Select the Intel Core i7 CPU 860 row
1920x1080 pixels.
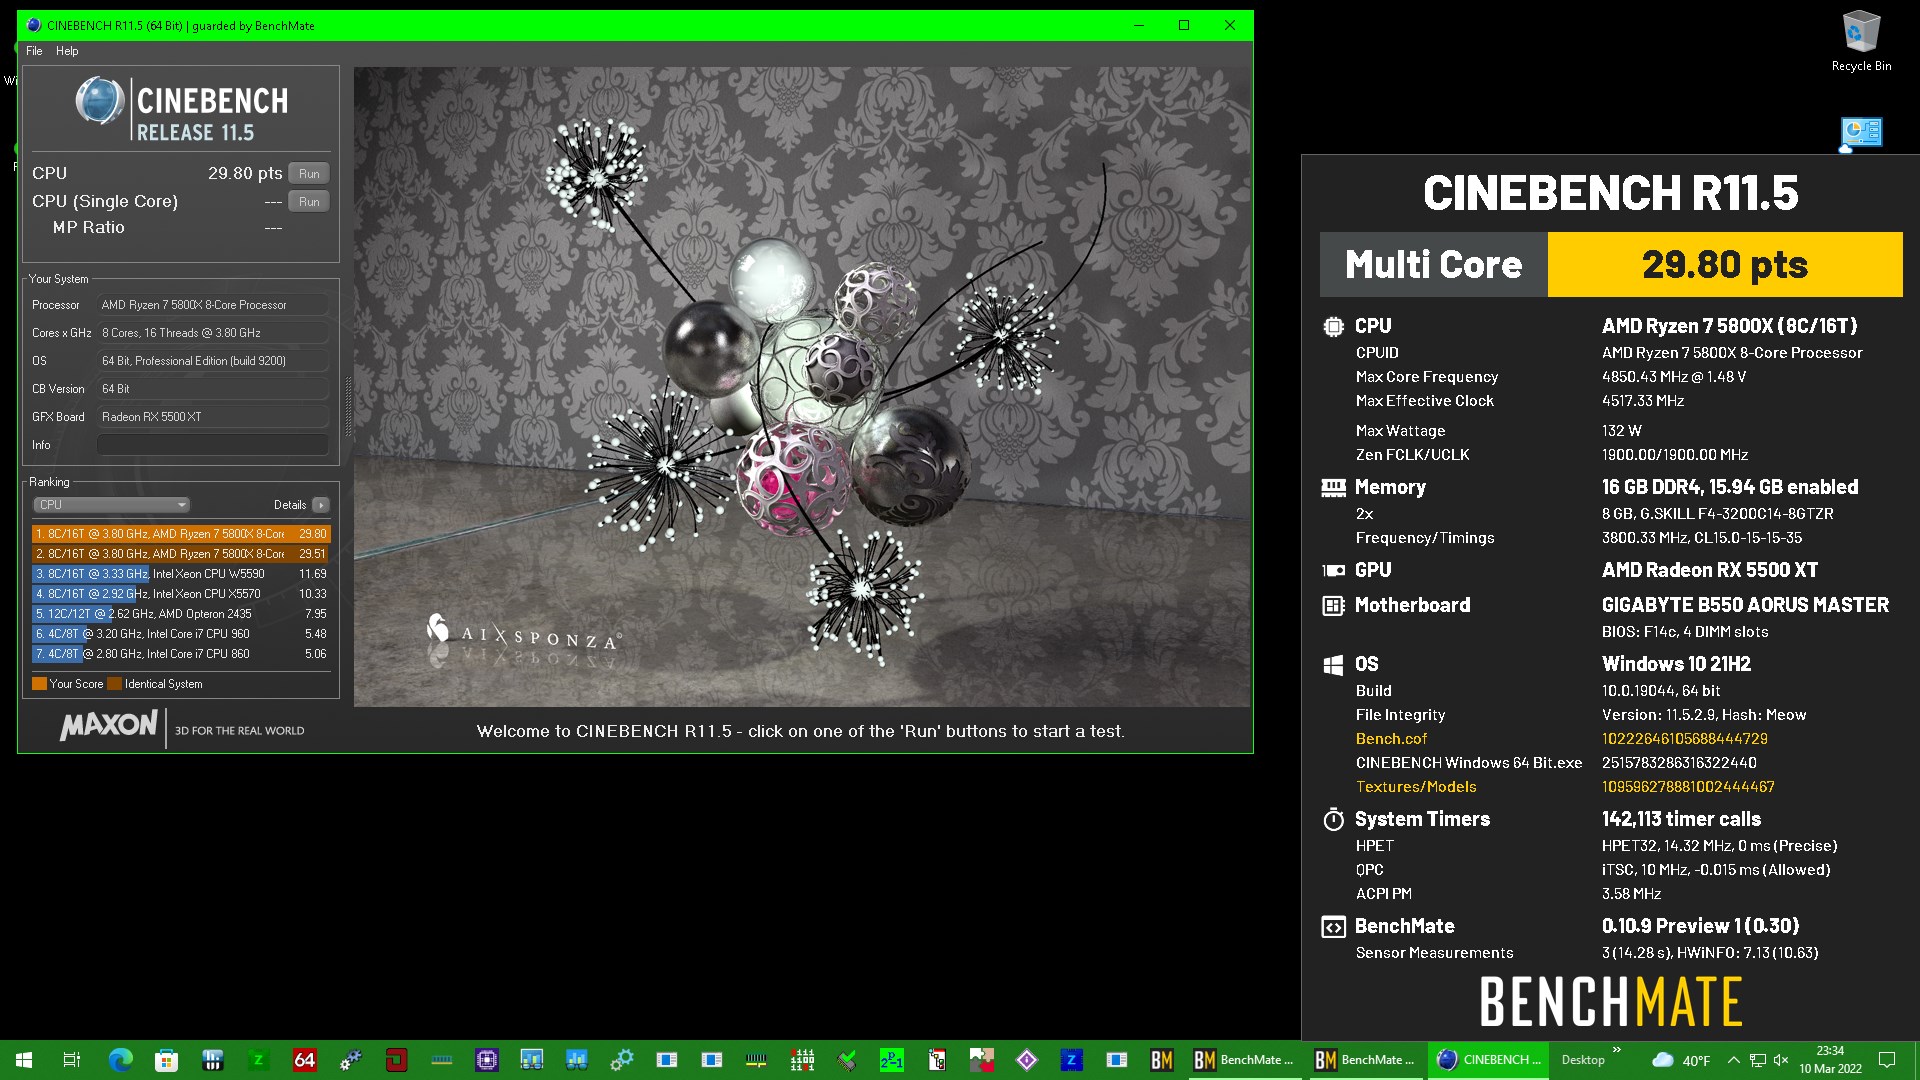181,654
